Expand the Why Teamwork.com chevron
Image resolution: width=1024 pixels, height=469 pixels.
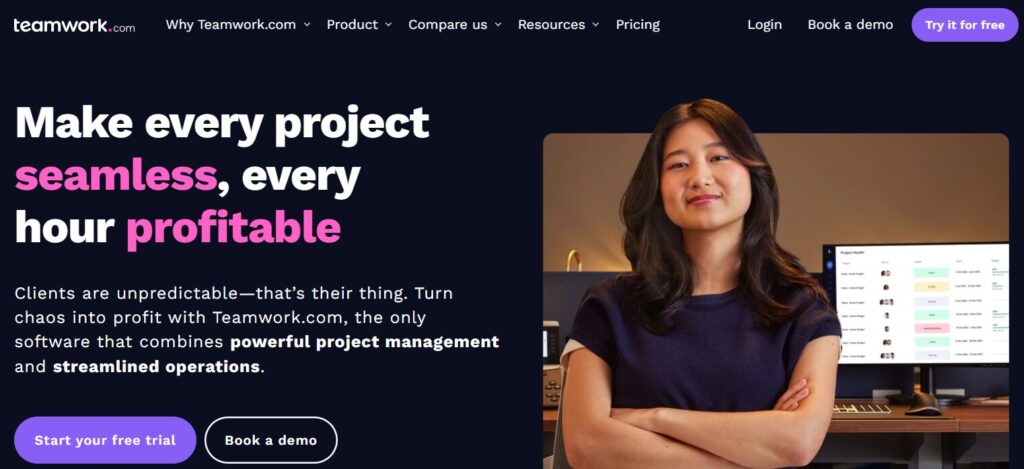click(x=307, y=25)
